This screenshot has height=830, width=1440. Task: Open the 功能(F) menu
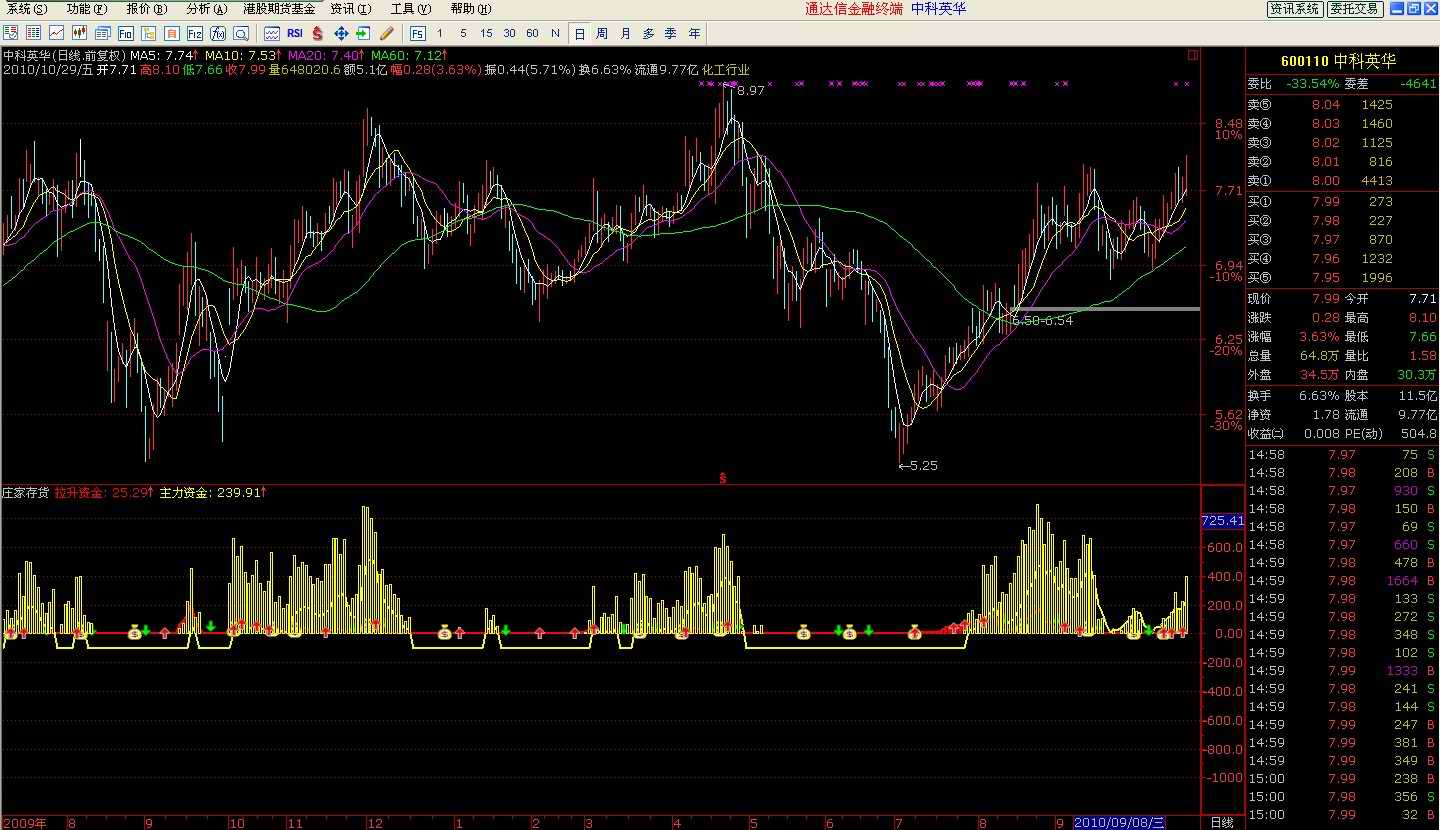point(87,9)
